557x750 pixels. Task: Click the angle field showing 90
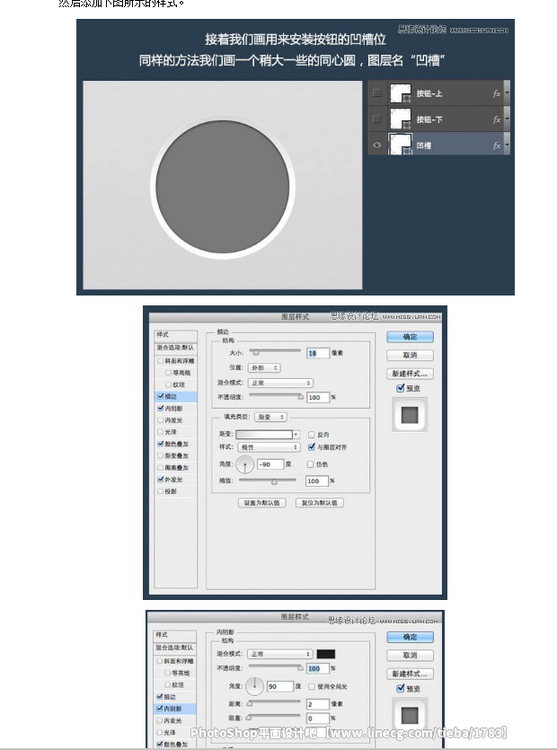coord(280,686)
